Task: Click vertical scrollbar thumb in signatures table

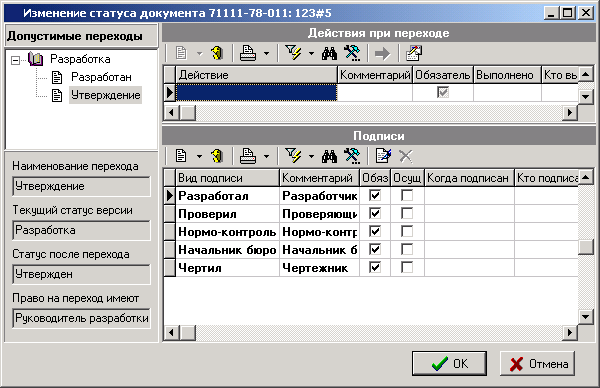Action: [x=585, y=247]
